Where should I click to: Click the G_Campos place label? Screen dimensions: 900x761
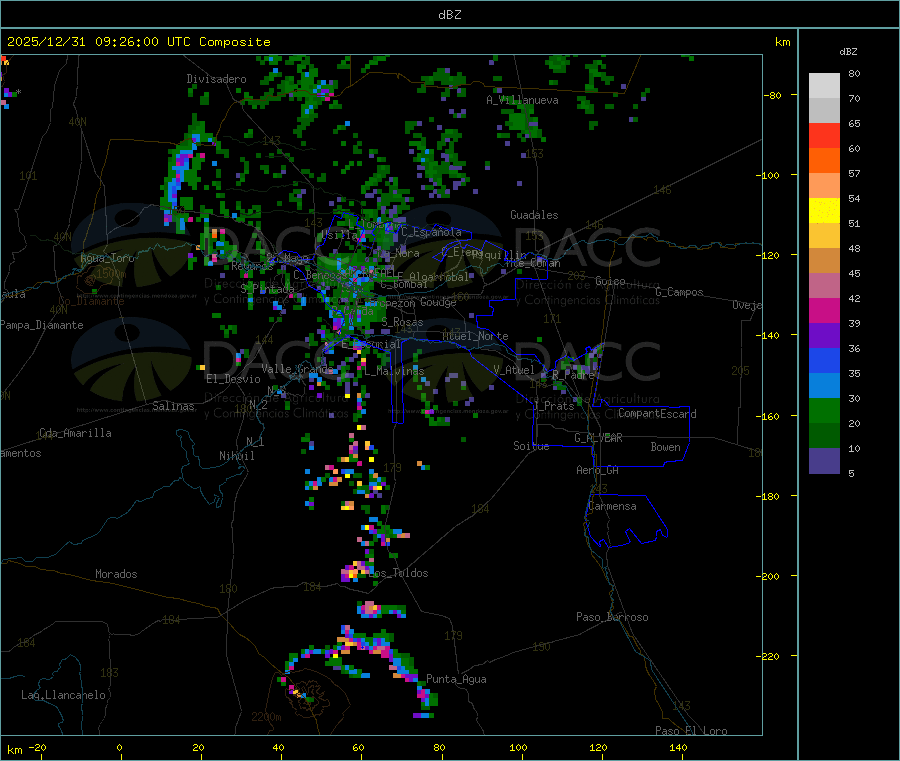point(679,292)
